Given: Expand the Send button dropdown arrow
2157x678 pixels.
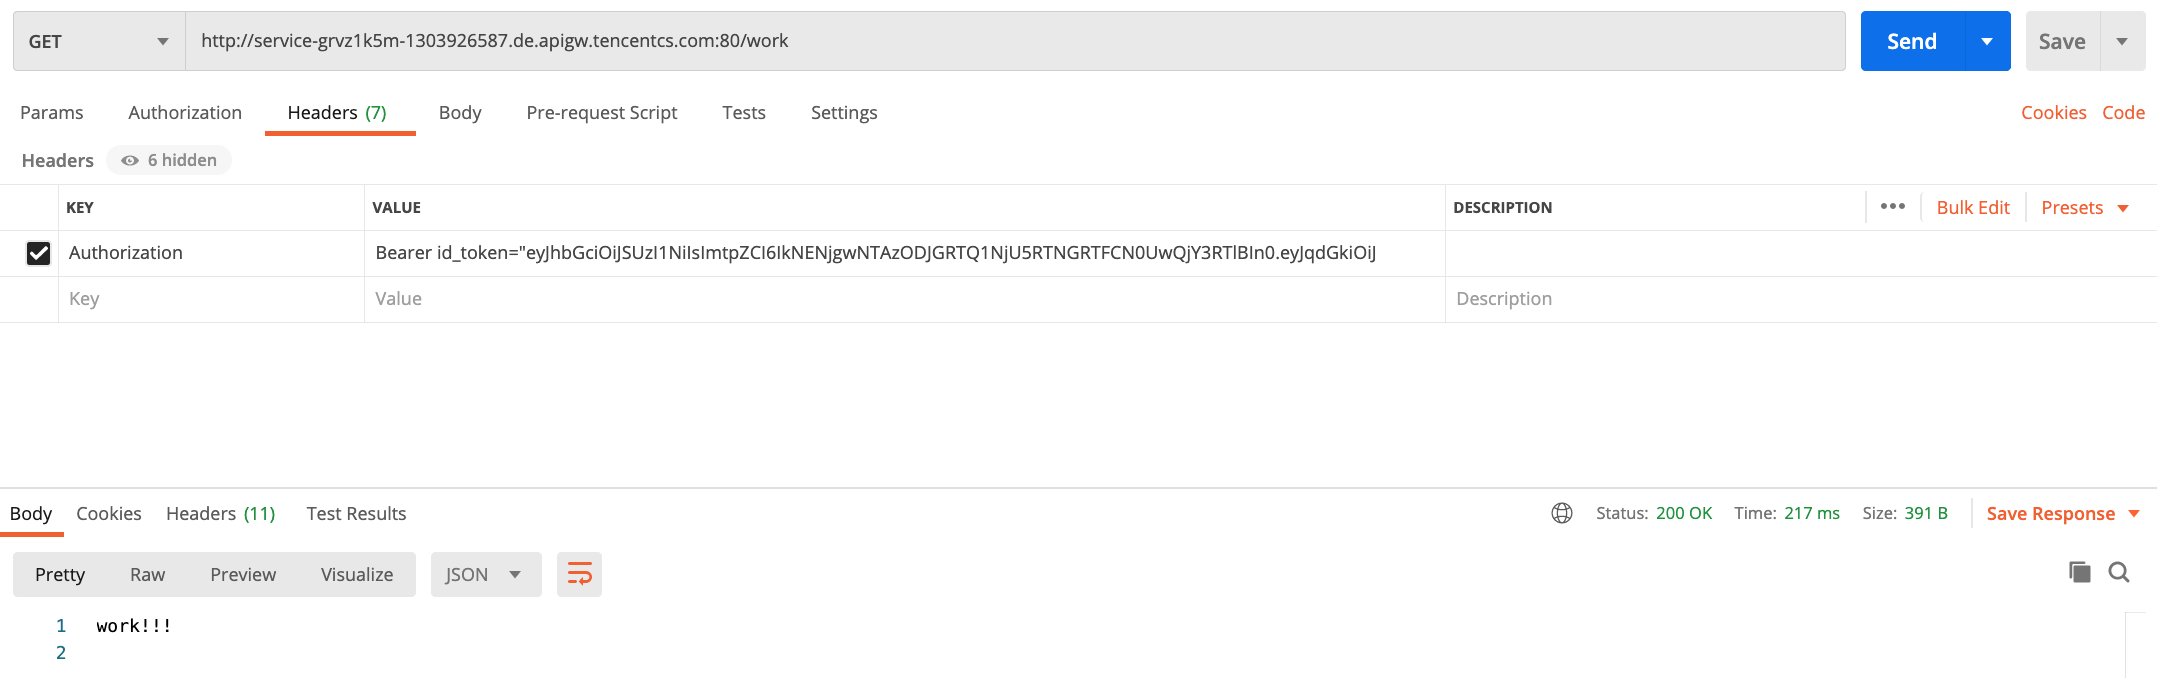Looking at the screenshot, I should [1987, 41].
